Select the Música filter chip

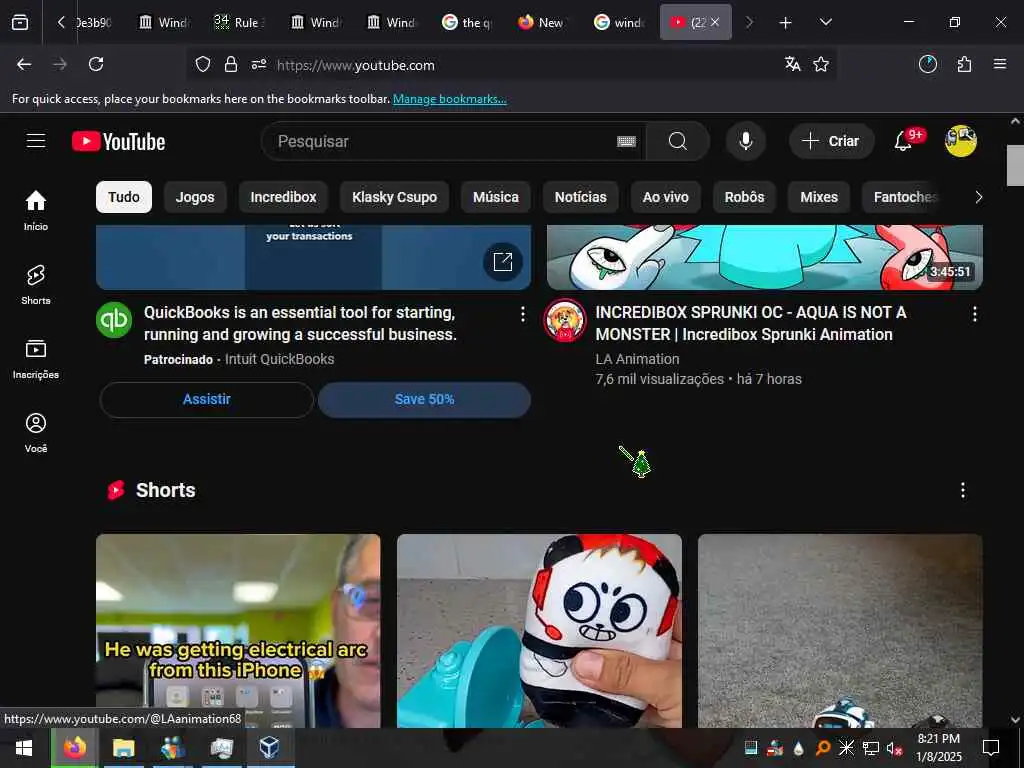[496, 197]
